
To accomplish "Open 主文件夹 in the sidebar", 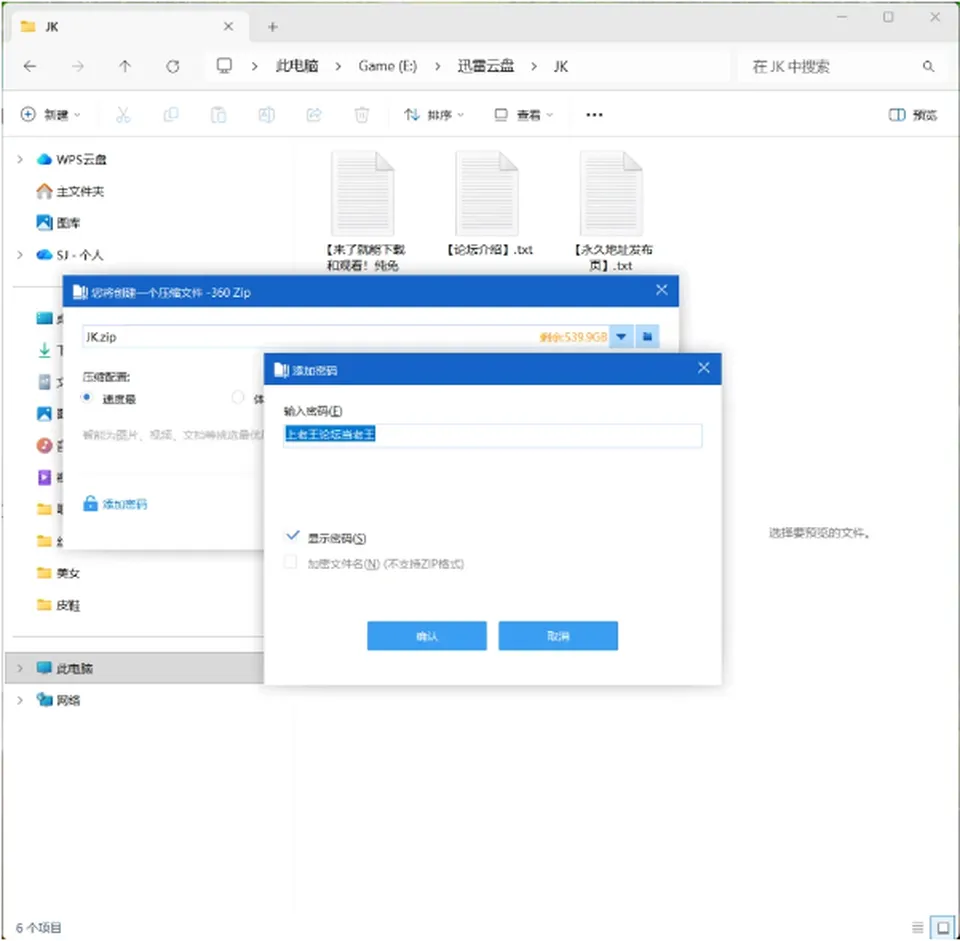I will tap(70, 191).
